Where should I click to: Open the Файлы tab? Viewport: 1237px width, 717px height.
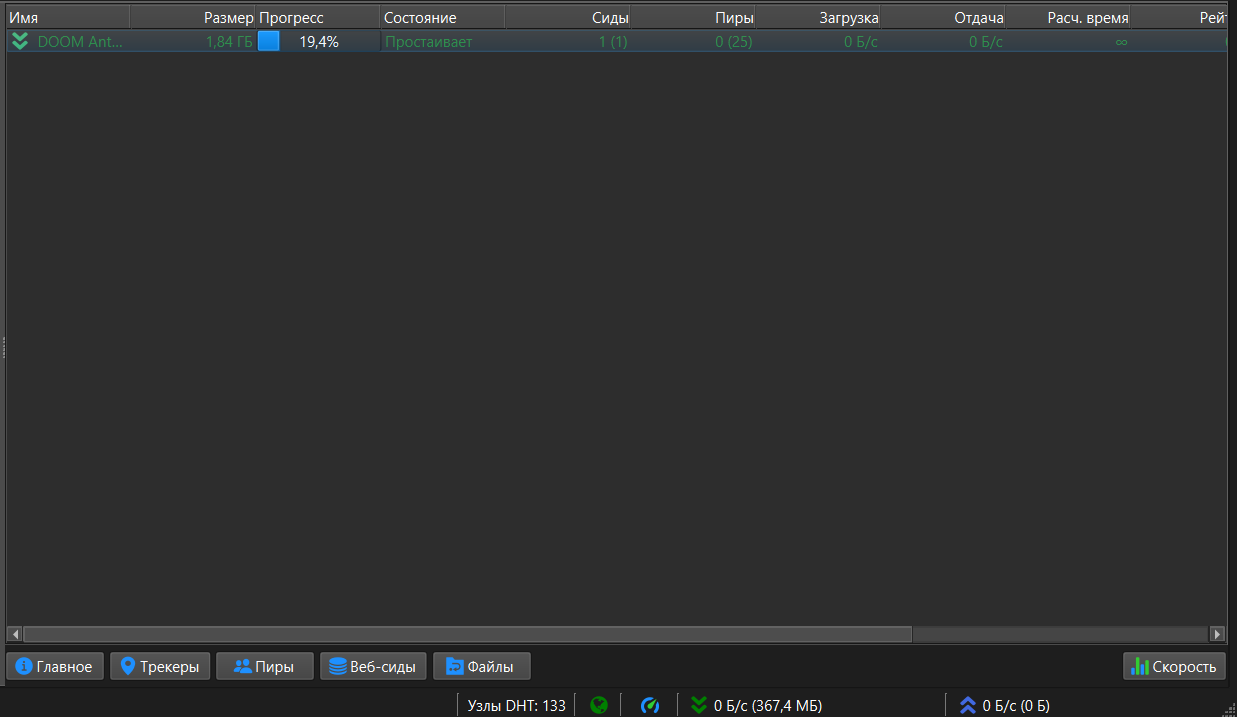(481, 666)
